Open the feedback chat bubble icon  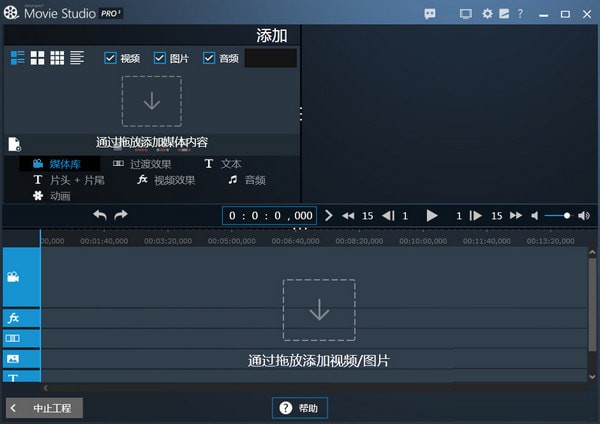coord(430,14)
